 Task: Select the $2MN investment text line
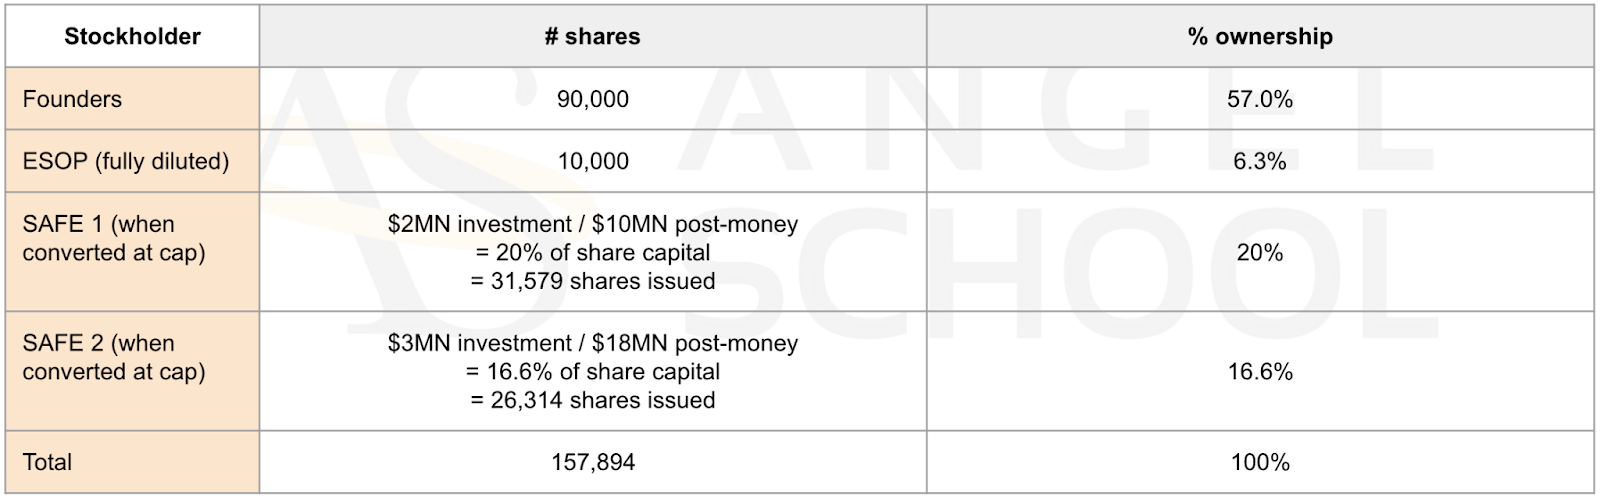tap(593, 224)
